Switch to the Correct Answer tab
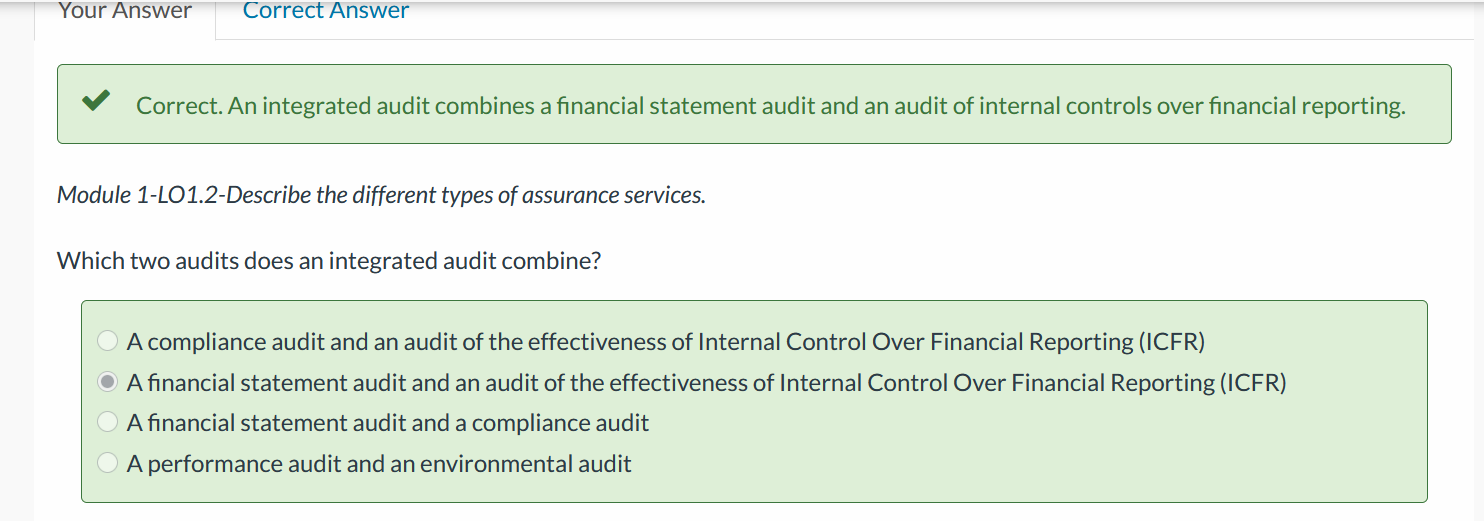The width and height of the screenshot is (1484, 521). pos(326,12)
